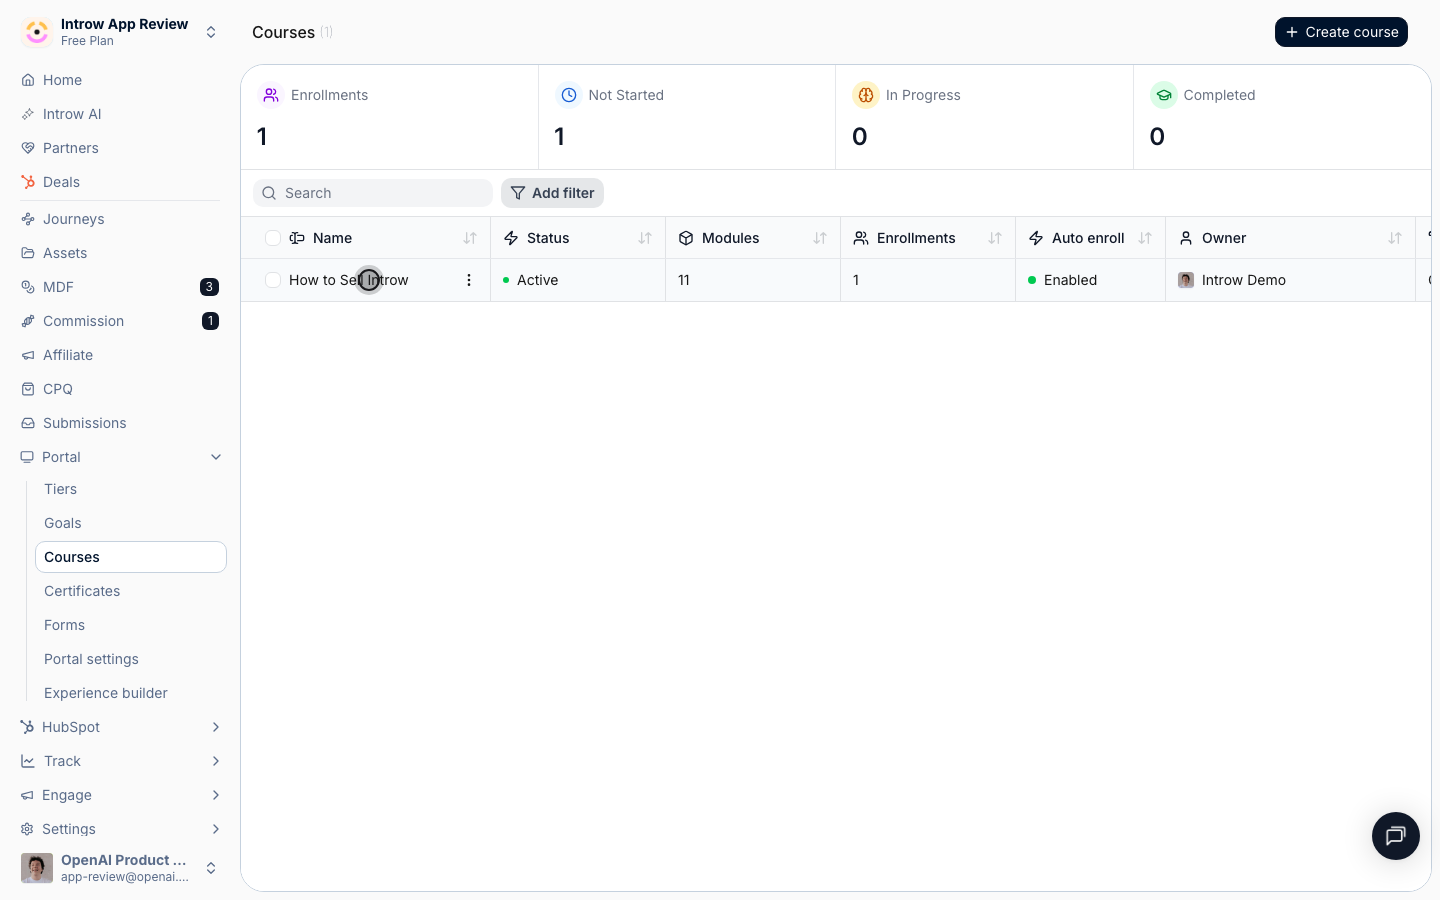Screen dimensions: 1440x900
Task: Sort by Auto enroll column arrows
Action: click(x=1145, y=238)
